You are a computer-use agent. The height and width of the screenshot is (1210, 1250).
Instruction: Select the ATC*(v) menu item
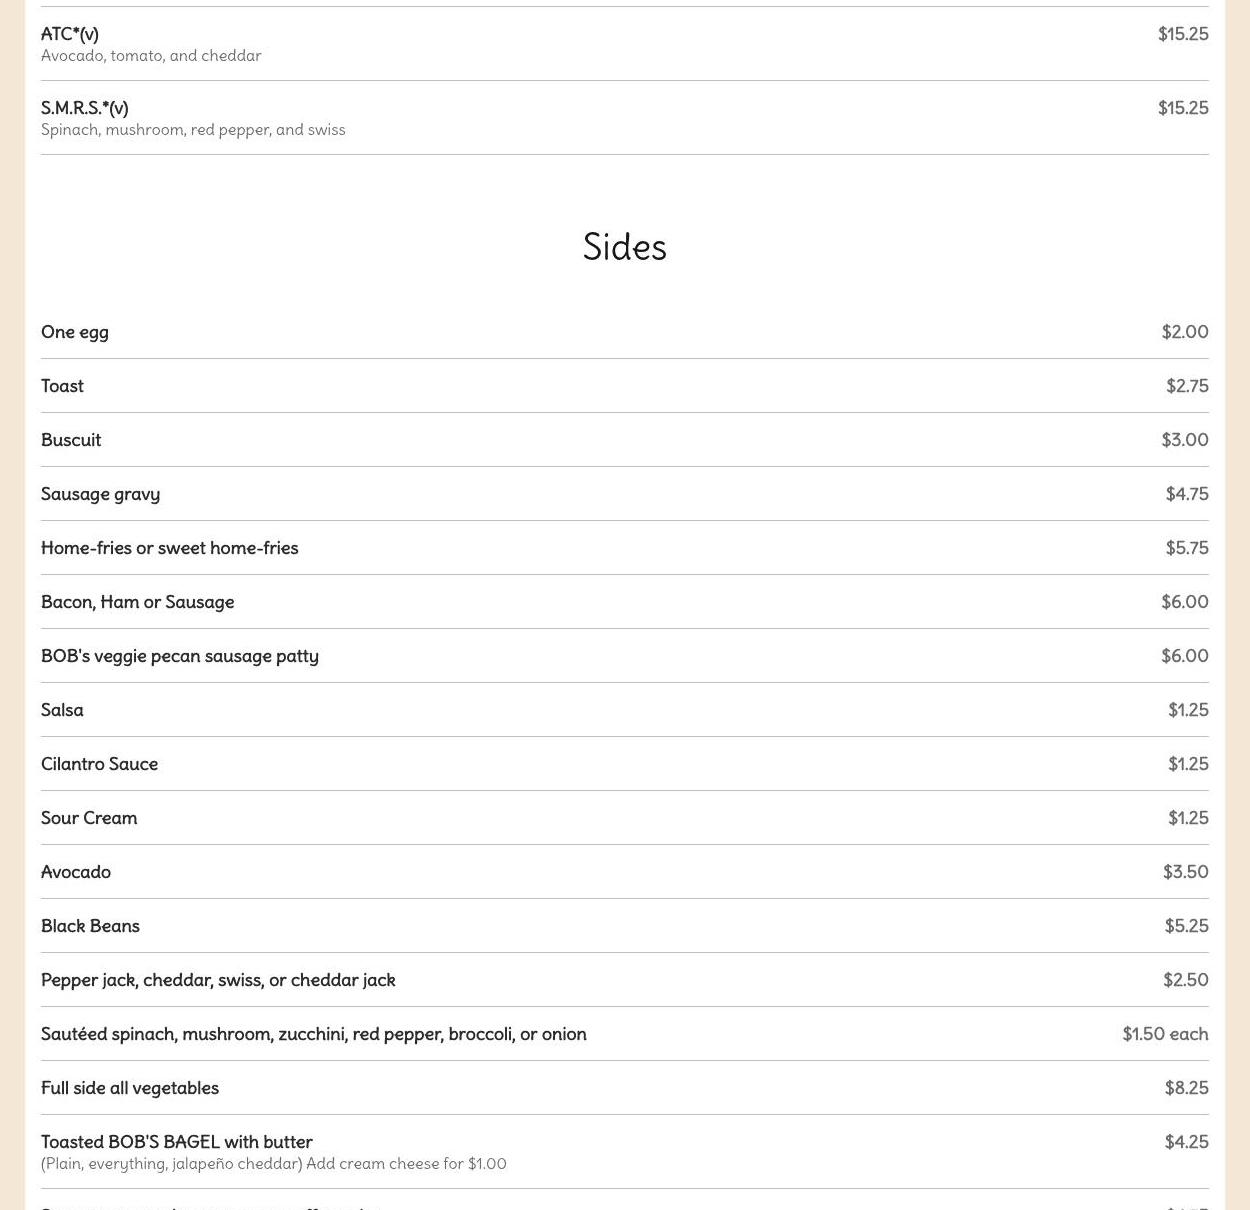(x=70, y=34)
